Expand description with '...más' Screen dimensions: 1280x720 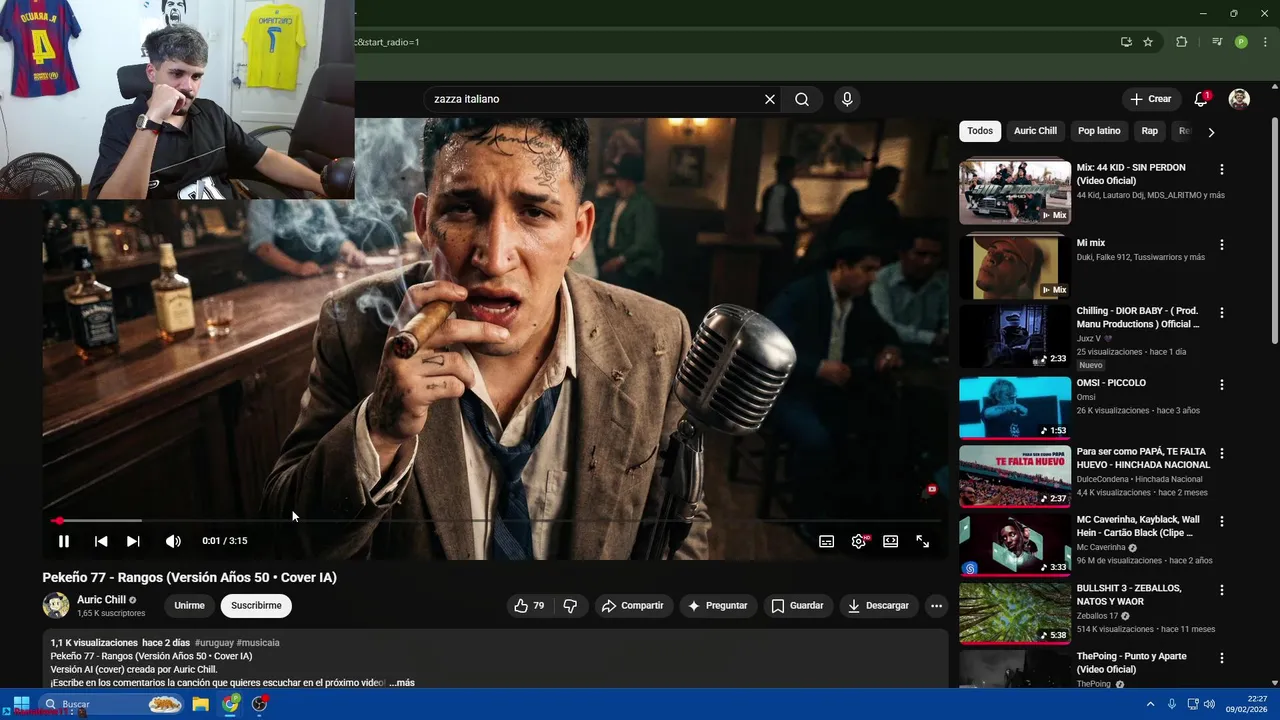[x=401, y=683]
